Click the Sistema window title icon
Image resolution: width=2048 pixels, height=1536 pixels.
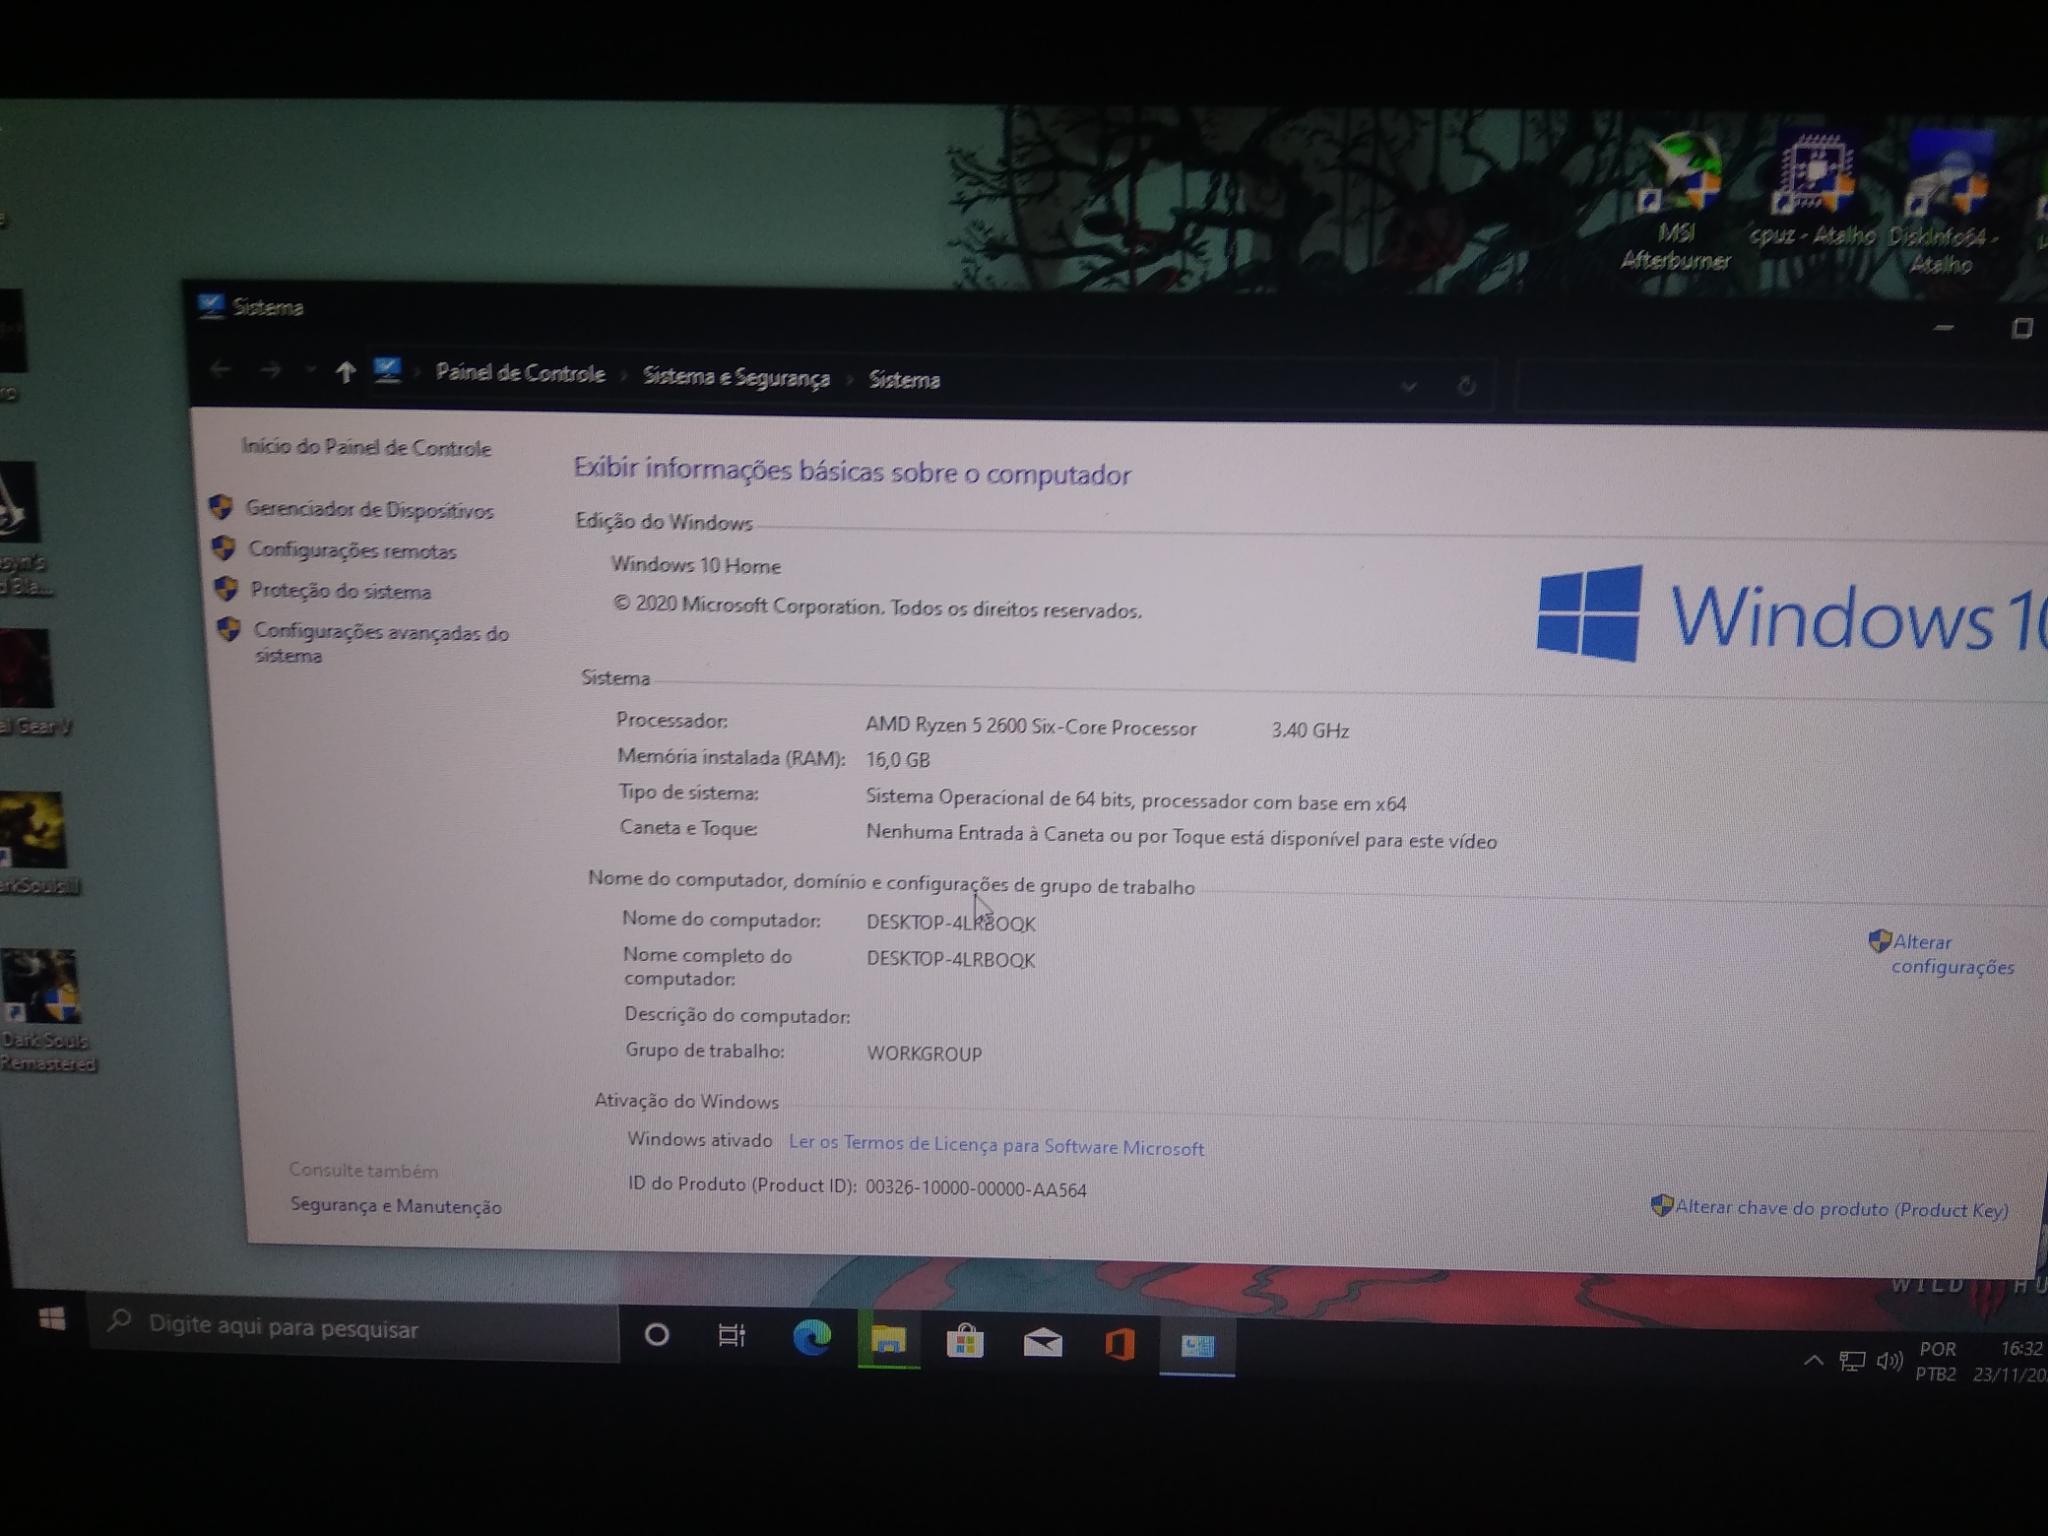pos(210,306)
